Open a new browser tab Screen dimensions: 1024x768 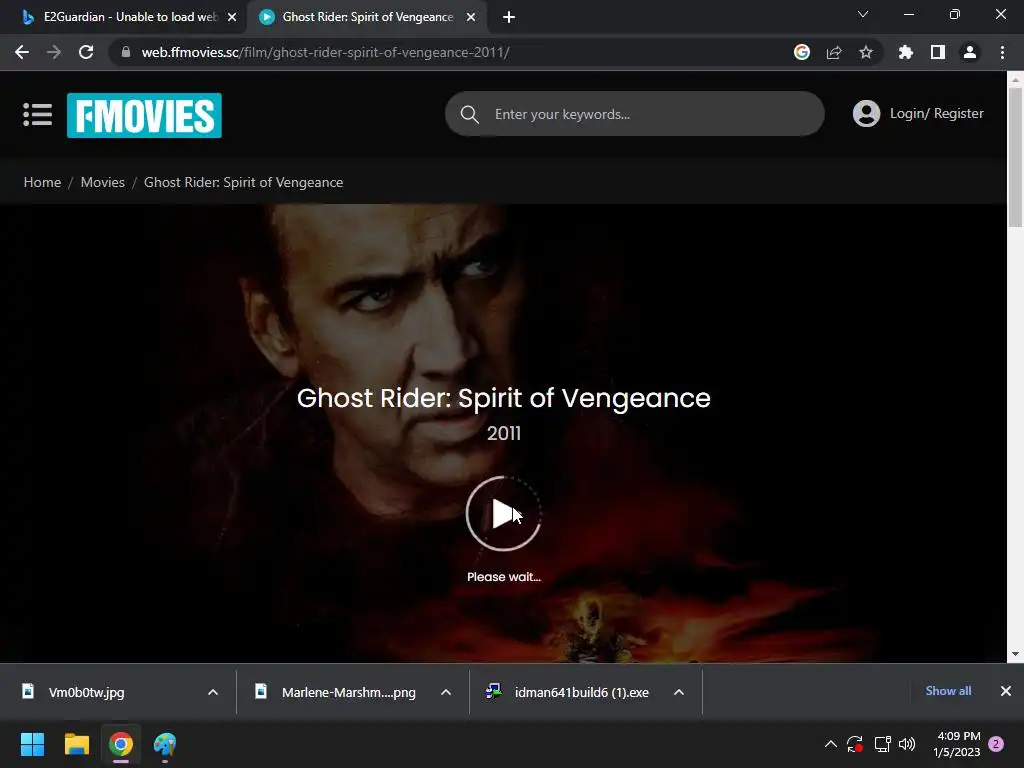(509, 17)
